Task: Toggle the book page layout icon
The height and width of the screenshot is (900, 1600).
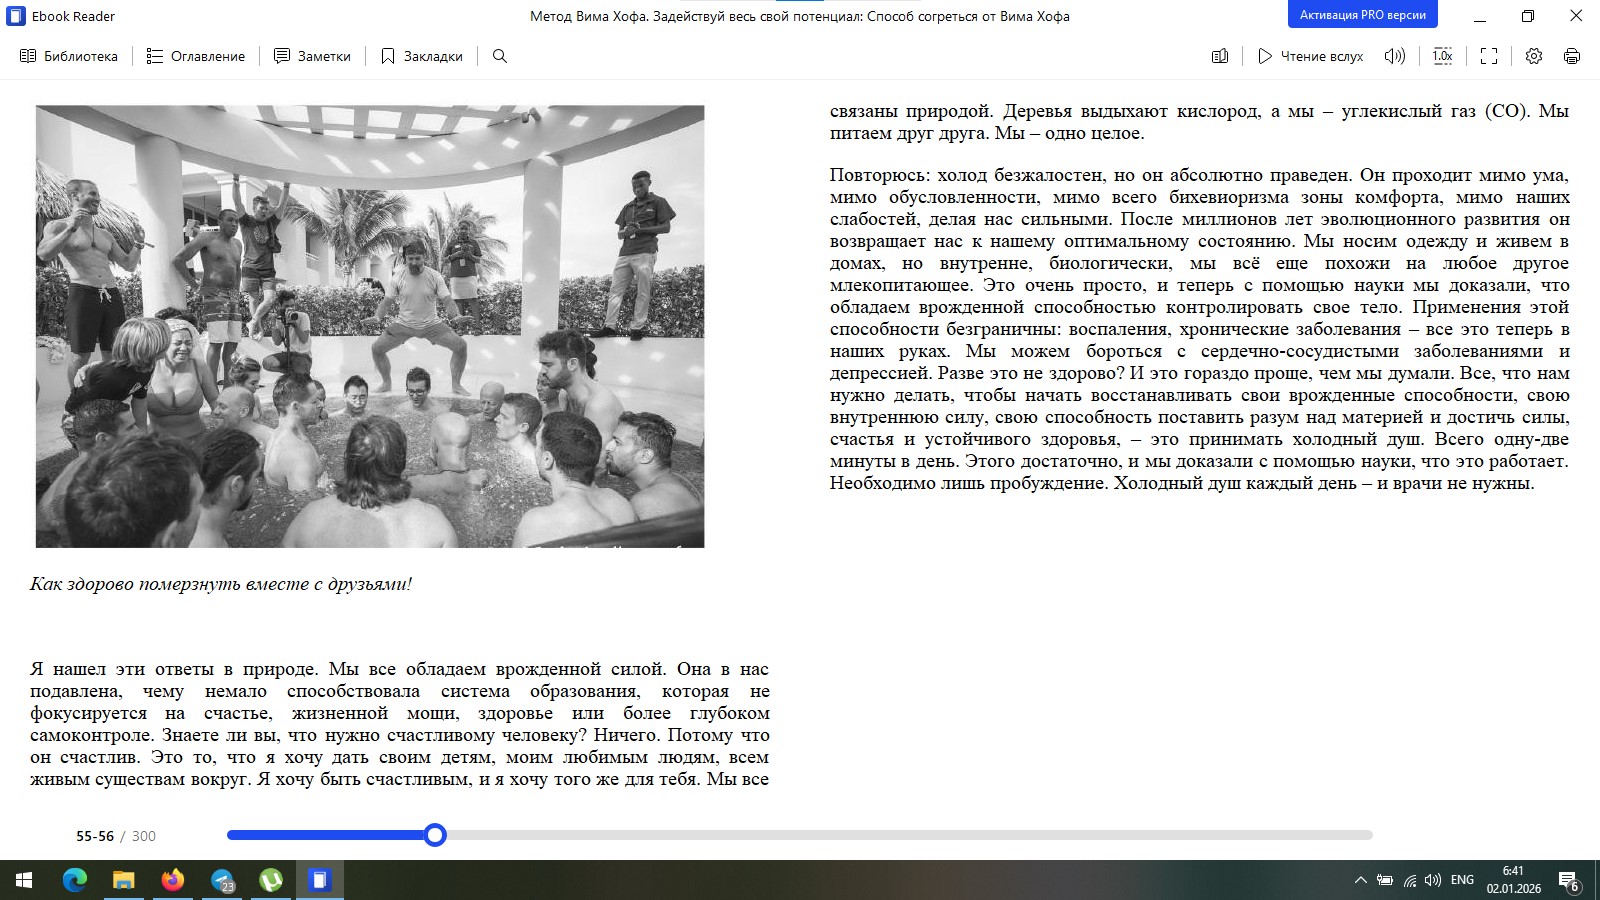Action: pos(1220,56)
